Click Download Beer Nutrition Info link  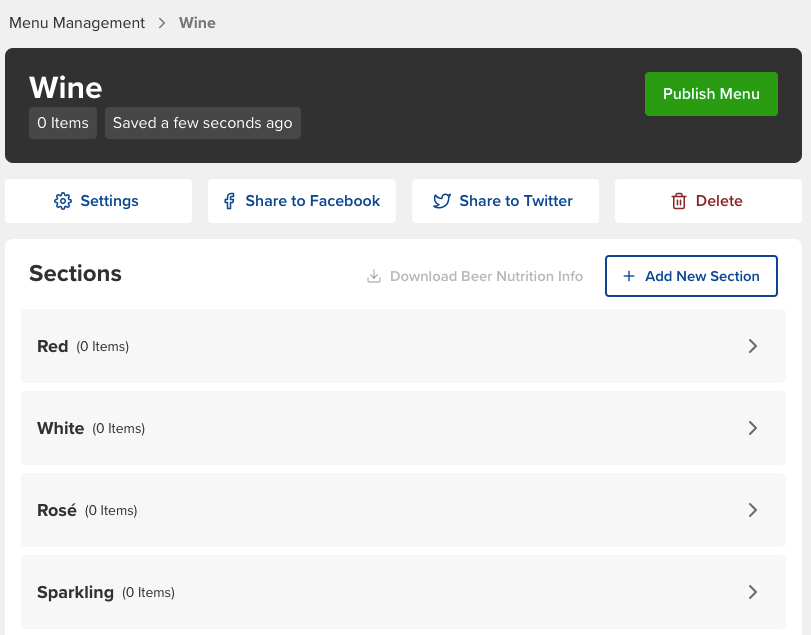pyautogui.click(x=475, y=276)
